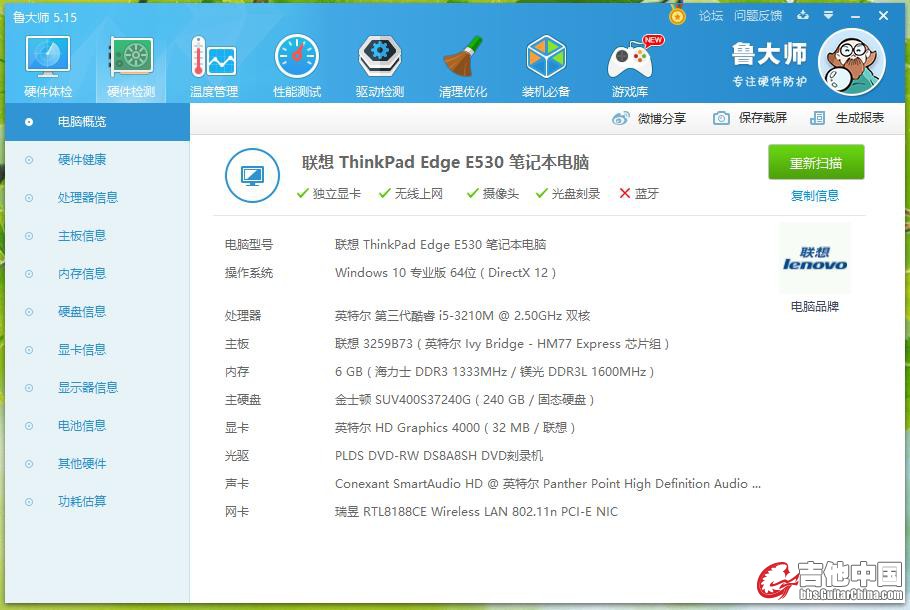
Task: Click the 电脑品牌 label
Action: click(815, 306)
